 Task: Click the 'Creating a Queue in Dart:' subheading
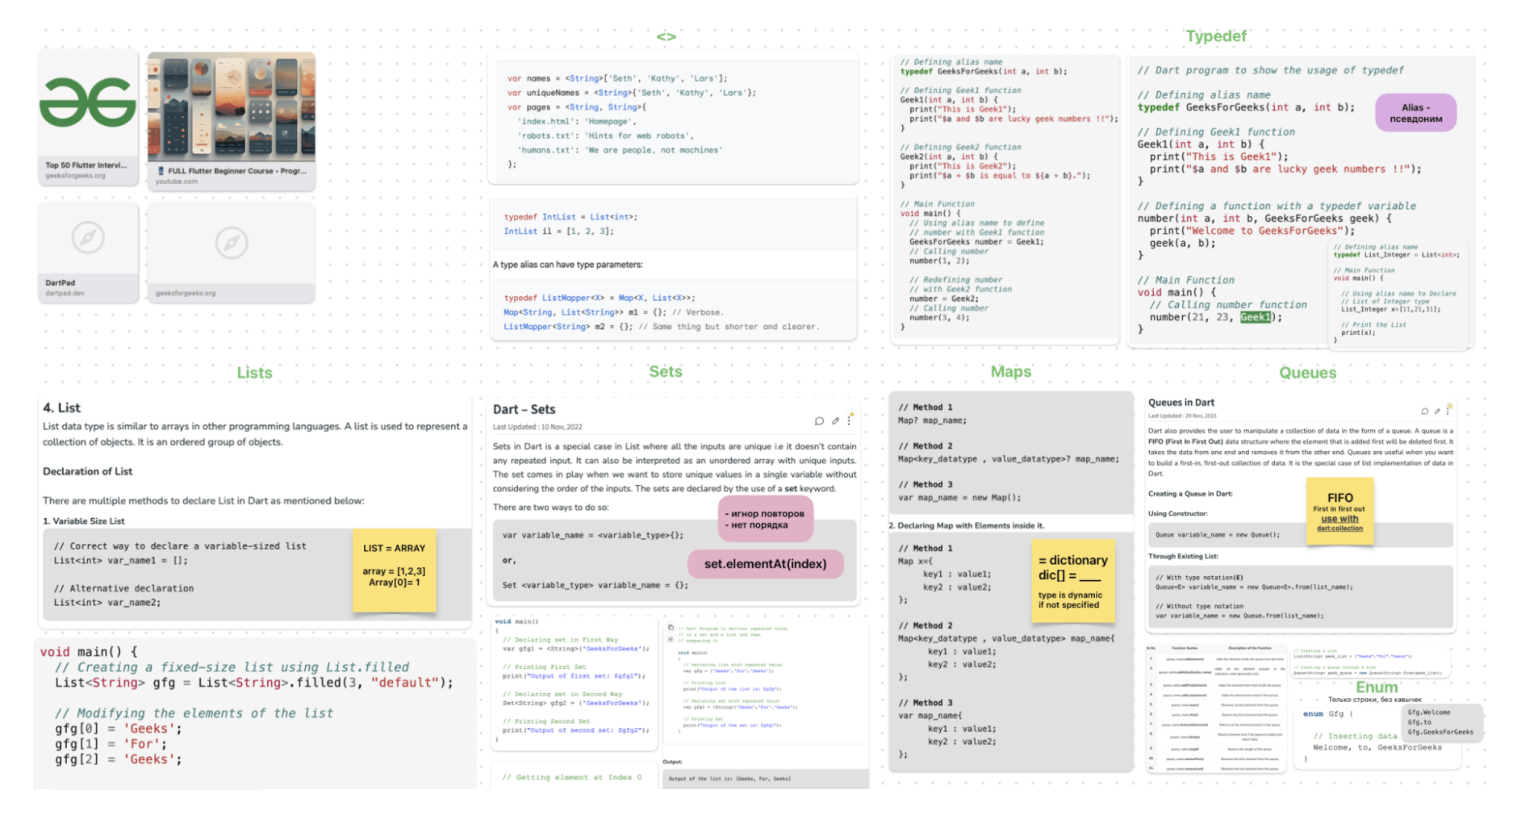click(x=1190, y=493)
